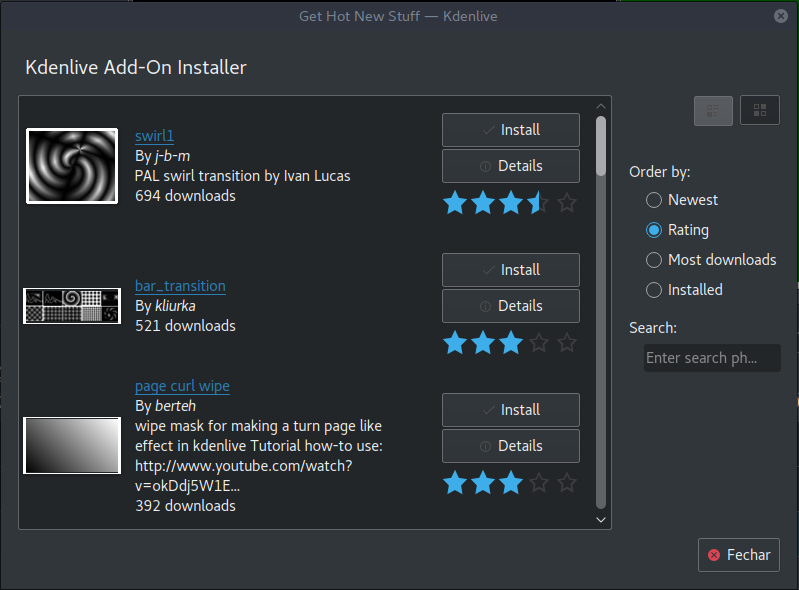Open the bar_transition preview thumbnail
799x590 pixels.
coord(72,306)
